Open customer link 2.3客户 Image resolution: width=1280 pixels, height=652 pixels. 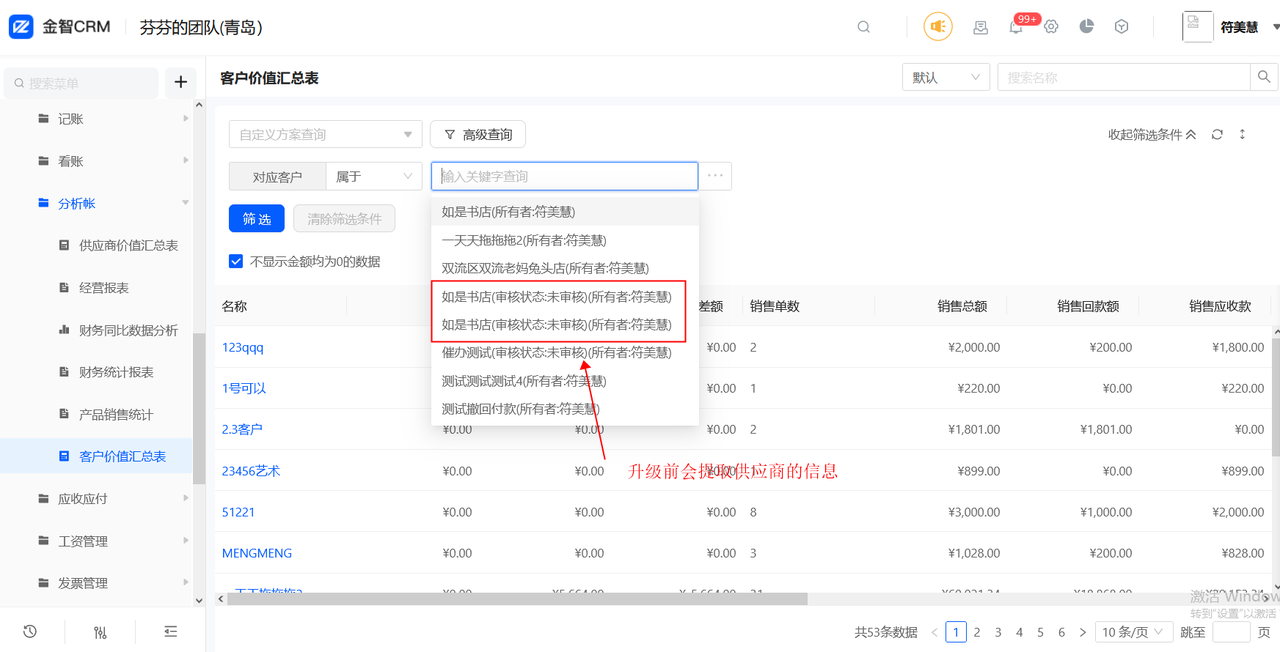point(242,429)
